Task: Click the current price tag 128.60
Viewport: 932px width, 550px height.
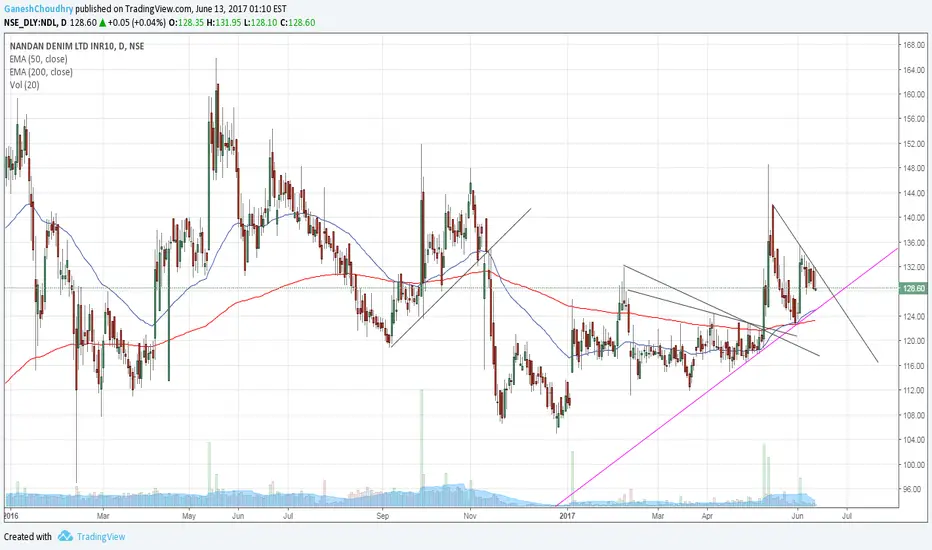Action: coord(914,288)
